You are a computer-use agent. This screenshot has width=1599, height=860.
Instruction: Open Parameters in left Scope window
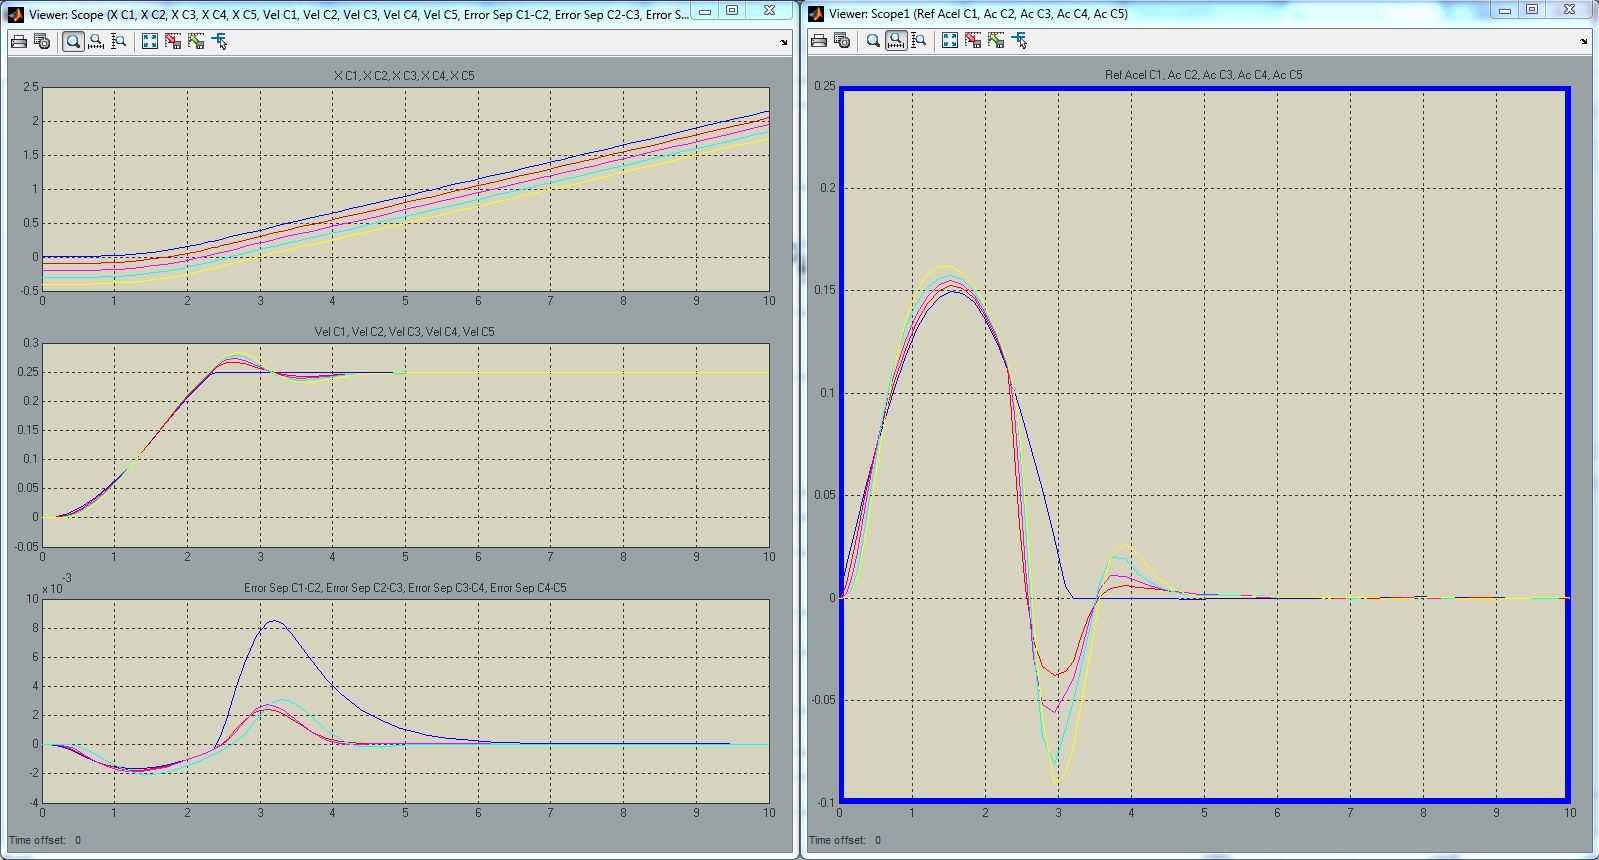(x=42, y=41)
